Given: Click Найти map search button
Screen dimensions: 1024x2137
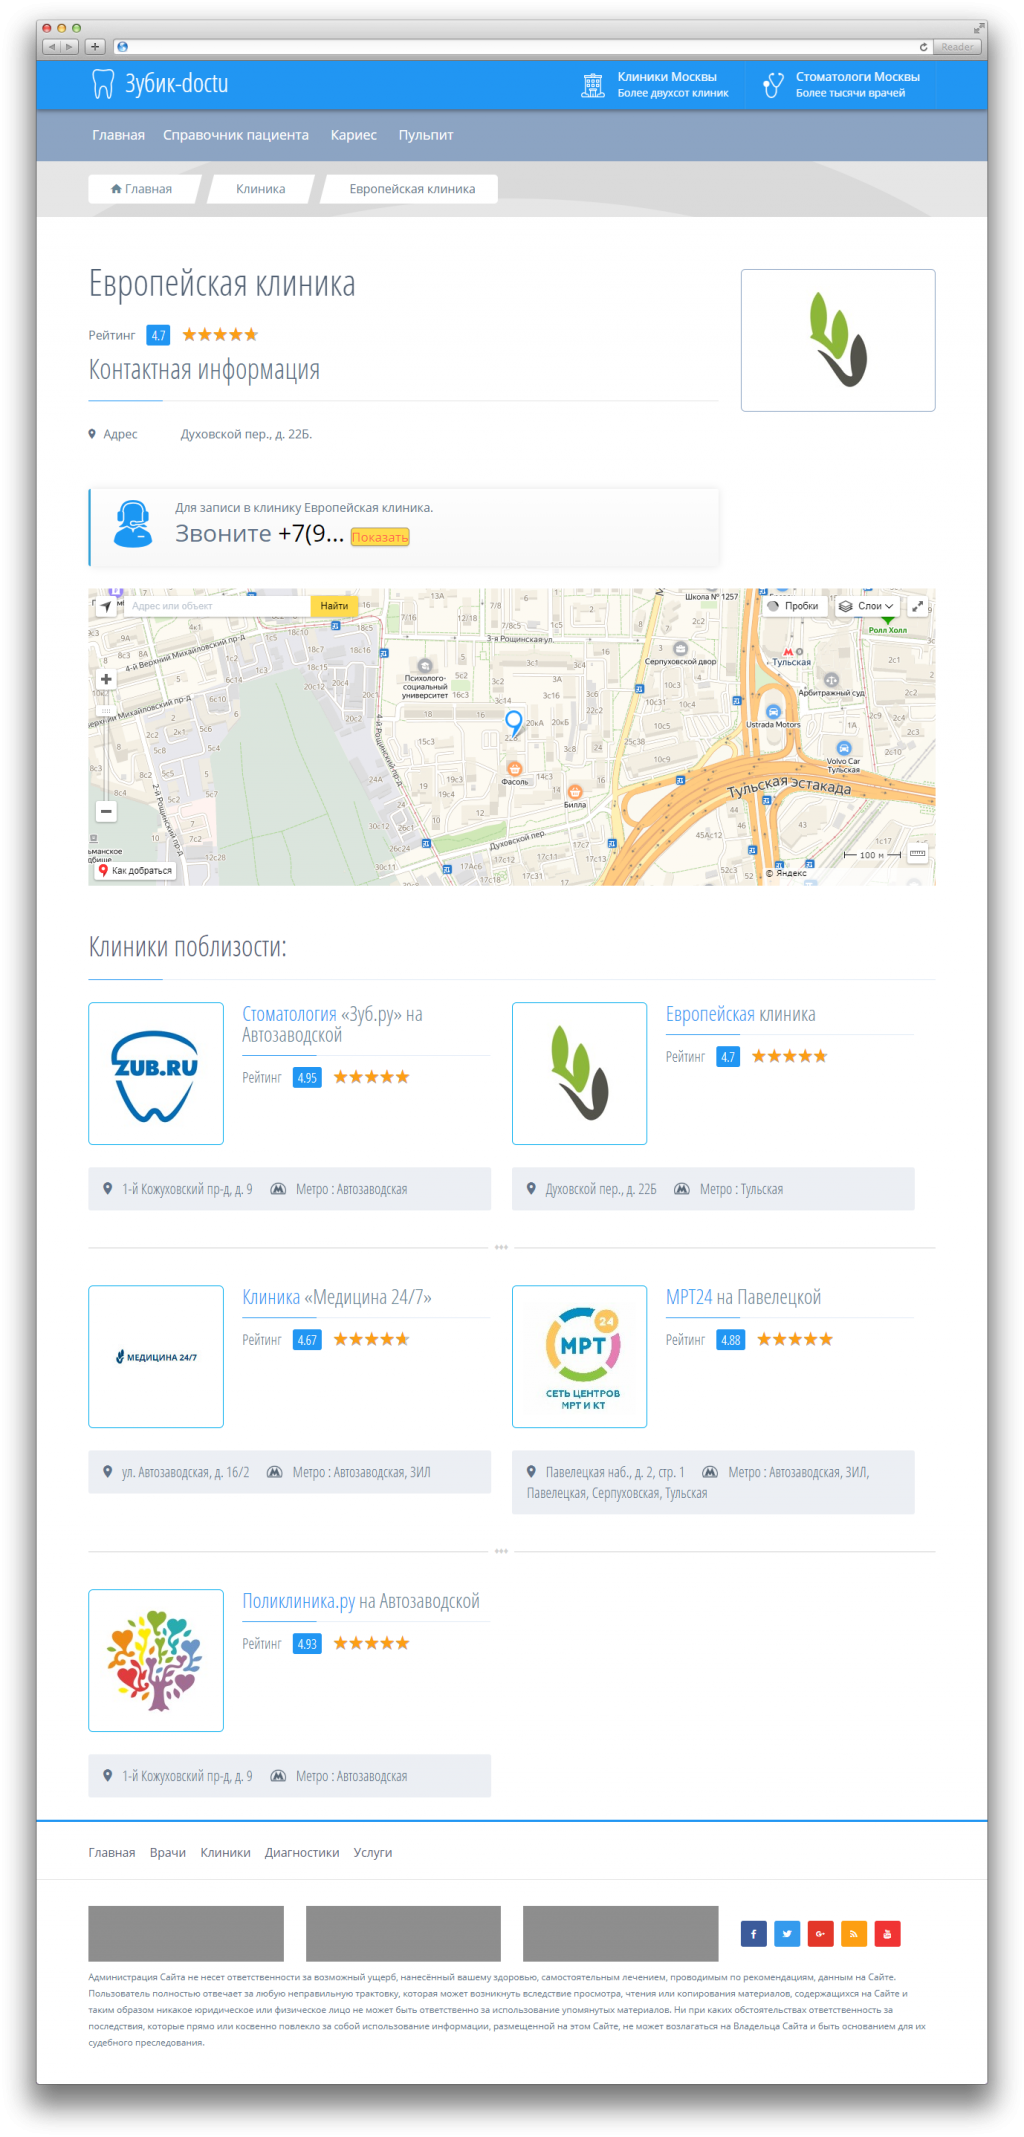Looking at the screenshot, I should coord(334,606).
